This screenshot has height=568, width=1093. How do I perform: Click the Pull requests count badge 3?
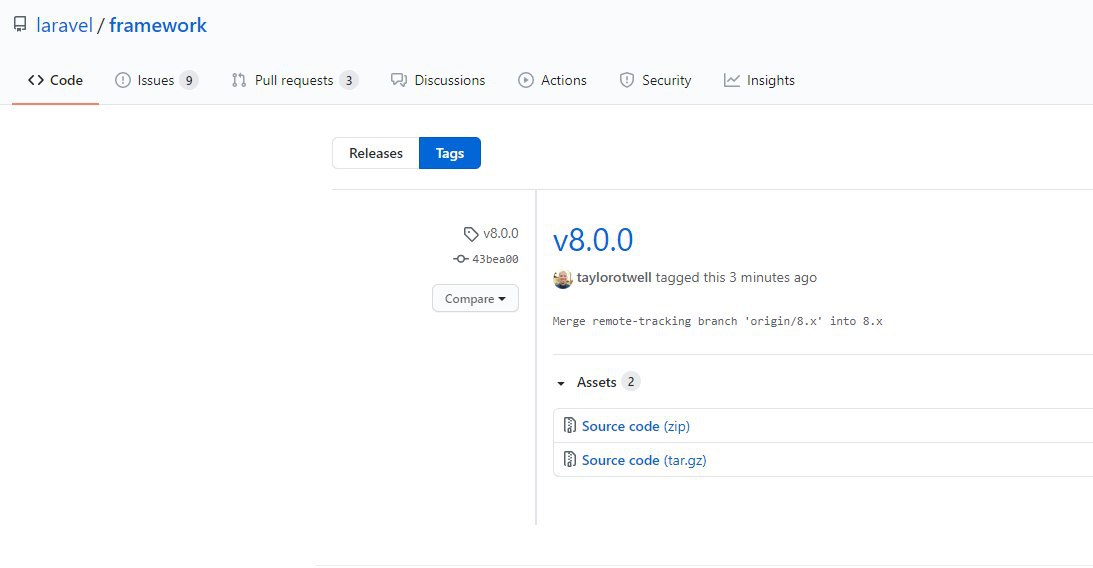tap(349, 80)
